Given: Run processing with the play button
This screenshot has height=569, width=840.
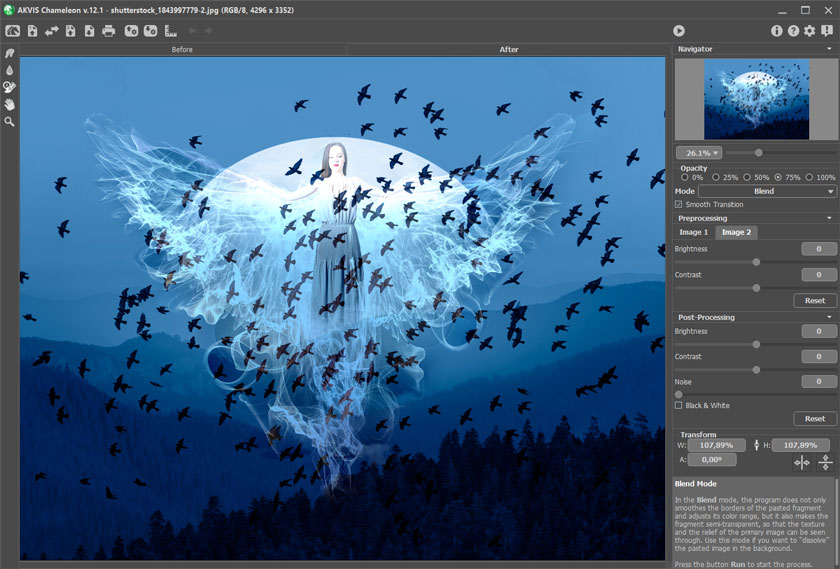Looking at the screenshot, I should tap(679, 31).
